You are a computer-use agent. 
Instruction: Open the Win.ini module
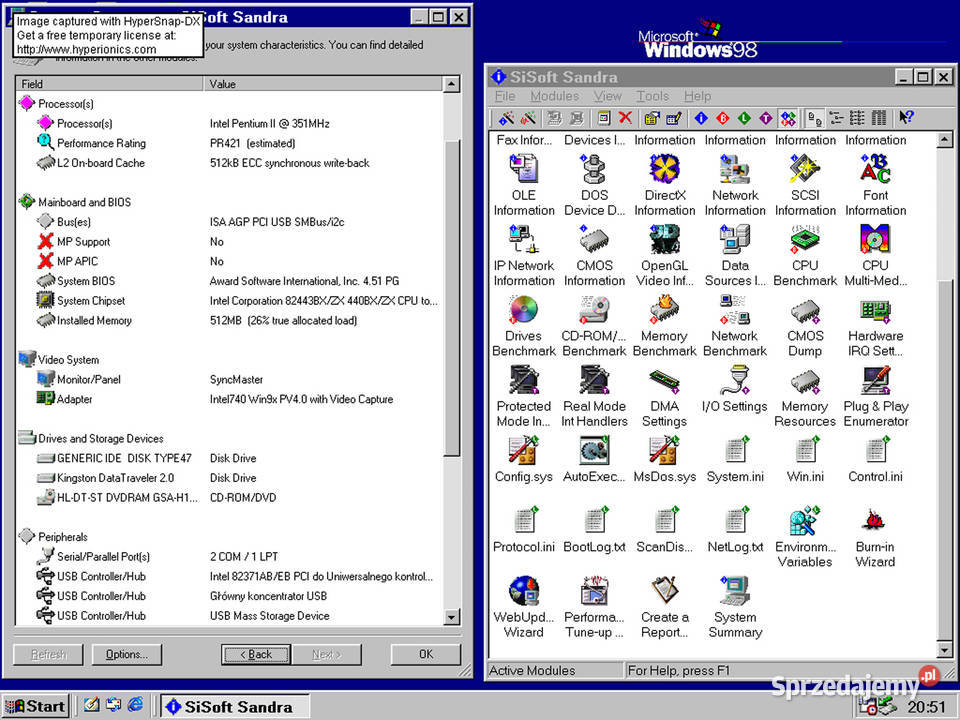(x=805, y=460)
